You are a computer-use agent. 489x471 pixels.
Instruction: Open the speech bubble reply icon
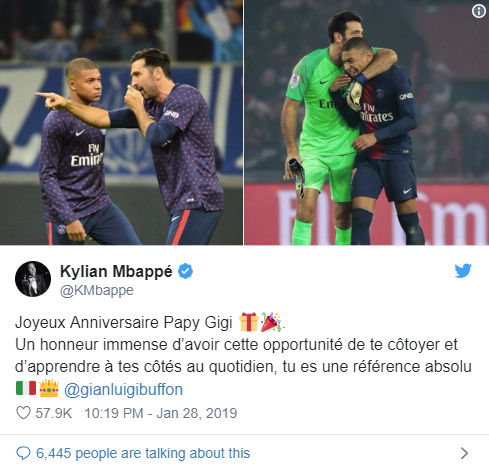click(23, 453)
